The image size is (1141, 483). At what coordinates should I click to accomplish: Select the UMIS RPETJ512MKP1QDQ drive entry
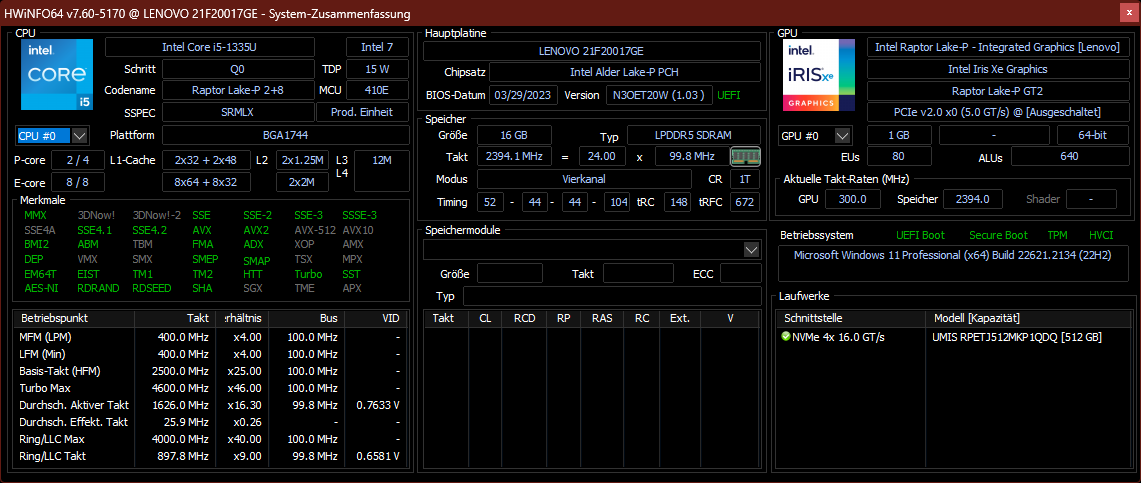tap(1016, 337)
